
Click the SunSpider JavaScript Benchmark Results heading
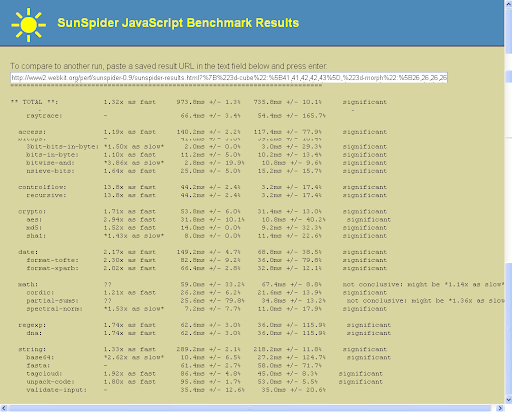(x=178, y=23)
